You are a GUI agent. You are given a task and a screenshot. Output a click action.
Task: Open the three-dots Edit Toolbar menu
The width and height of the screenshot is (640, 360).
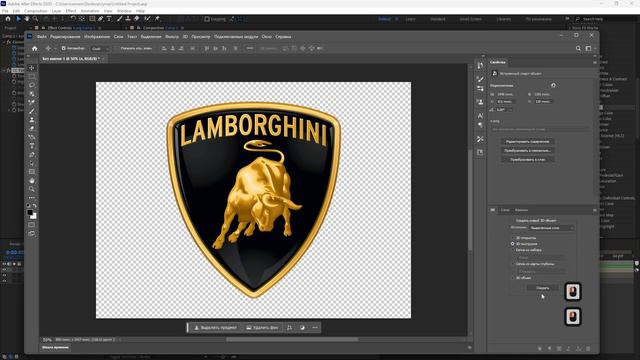click(32, 198)
